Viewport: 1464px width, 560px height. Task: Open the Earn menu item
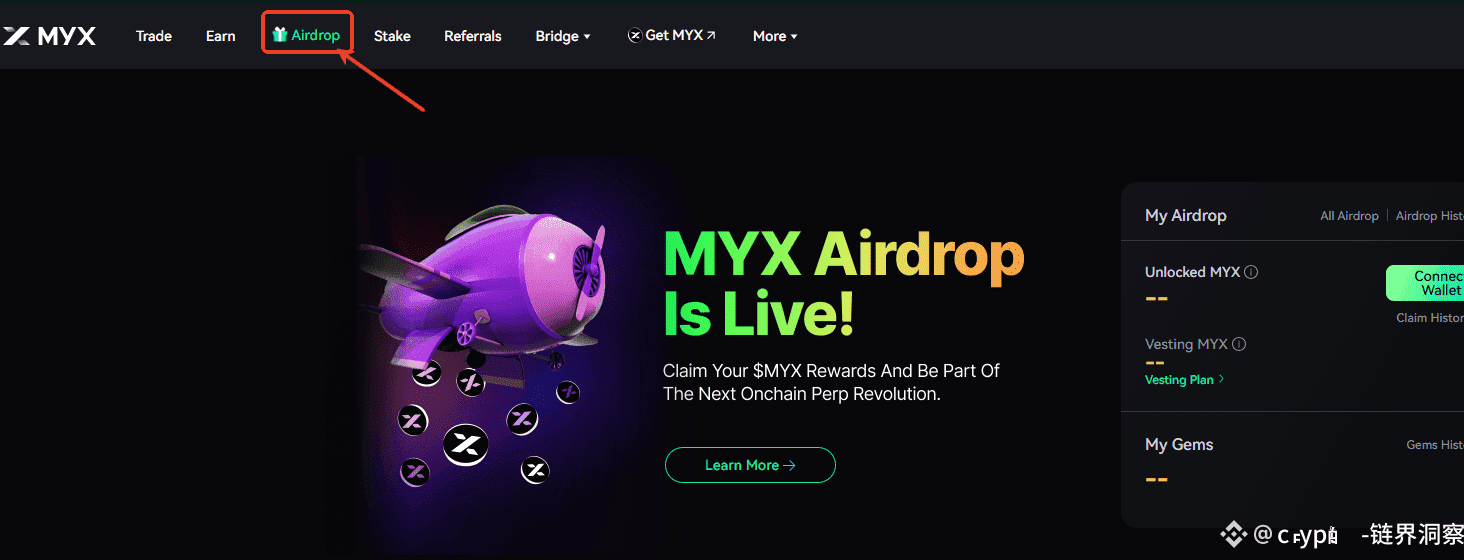221,36
